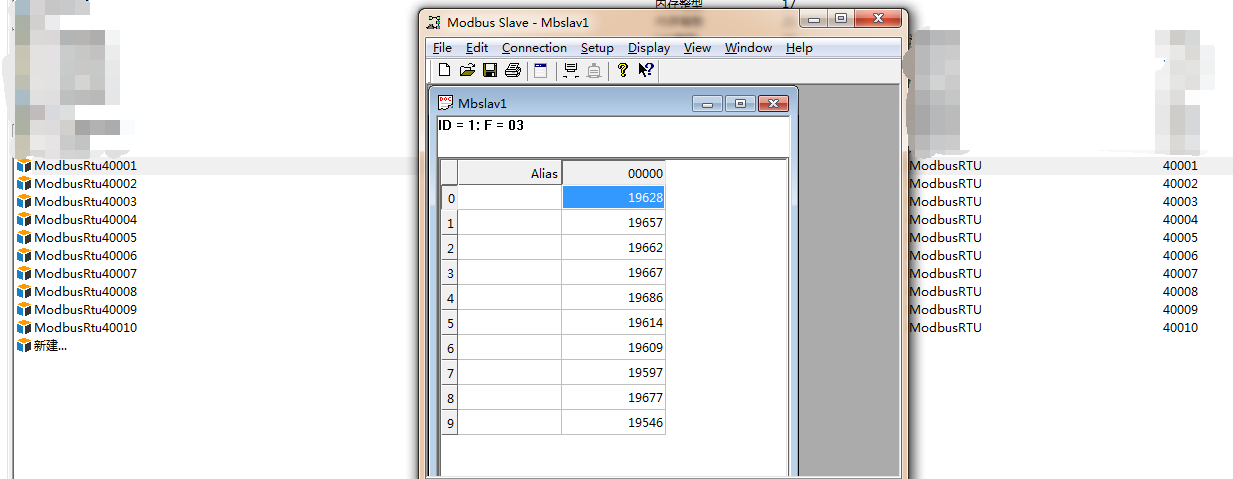This screenshot has width=1233, height=479.
Task: Click the Mbslav1 document icon
Action: pos(446,102)
